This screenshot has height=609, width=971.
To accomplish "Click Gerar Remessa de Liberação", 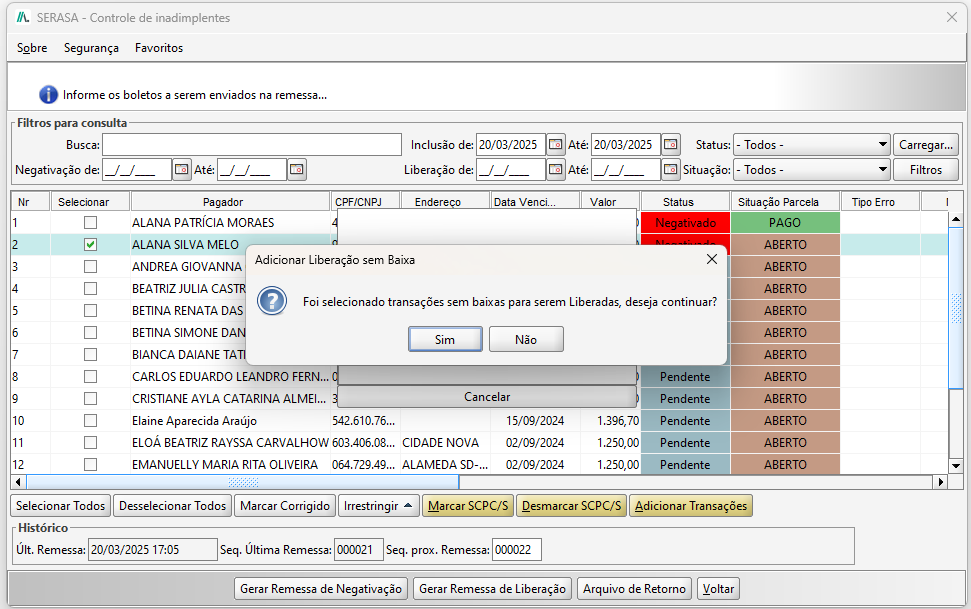I will pyautogui.click(x=492, y=589).
